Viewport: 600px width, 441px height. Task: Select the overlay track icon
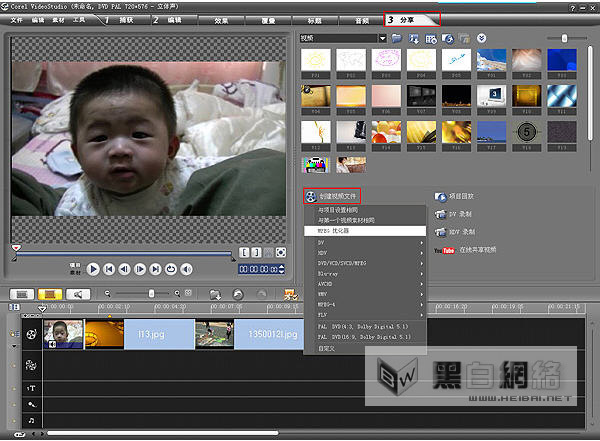pos(31,365)
